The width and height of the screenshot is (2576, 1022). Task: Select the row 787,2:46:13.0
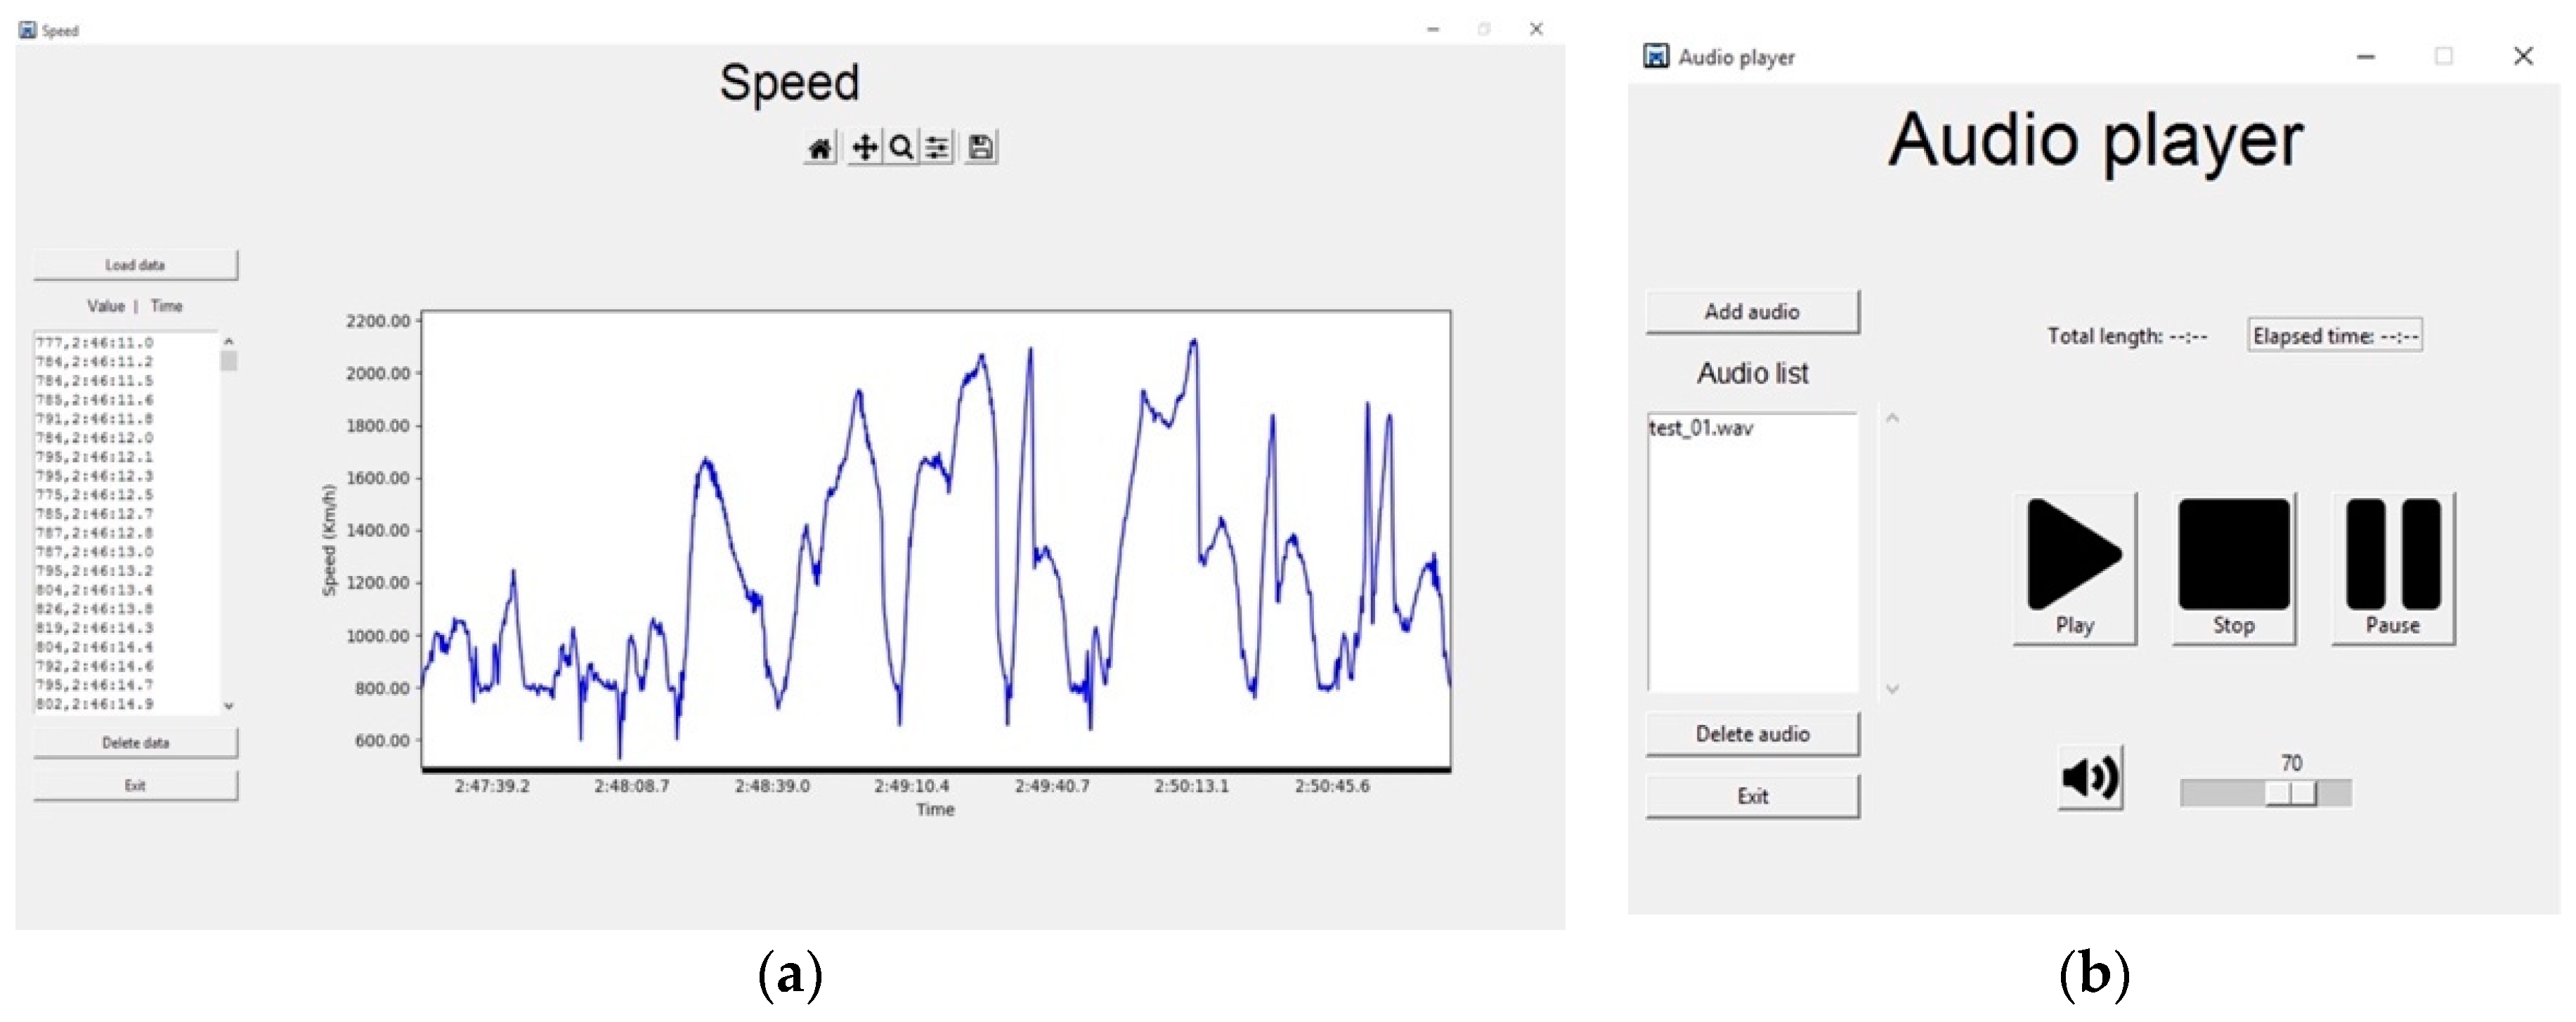pos(95,552)
